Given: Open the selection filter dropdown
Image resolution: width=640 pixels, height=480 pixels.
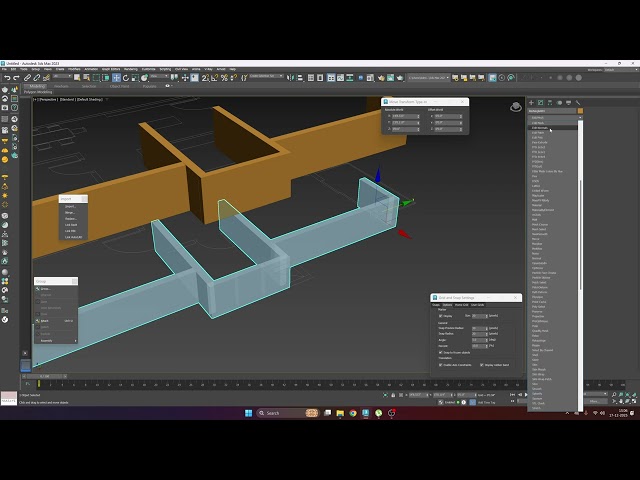Looking at the screenshot, I should (62, 76).
